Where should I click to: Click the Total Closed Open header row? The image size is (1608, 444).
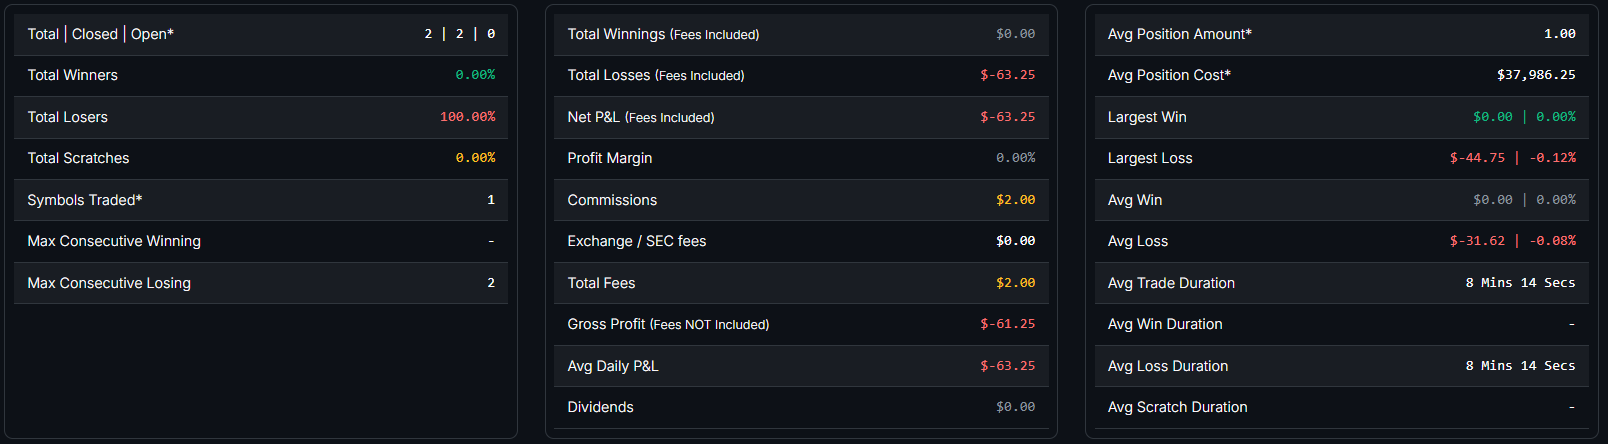(x=261, y=34)
